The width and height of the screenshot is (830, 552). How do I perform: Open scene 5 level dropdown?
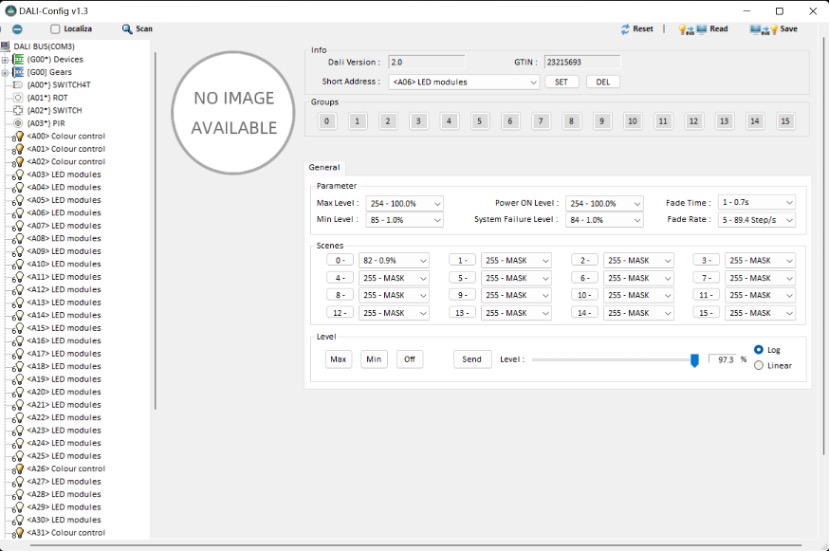pos(516,278)
